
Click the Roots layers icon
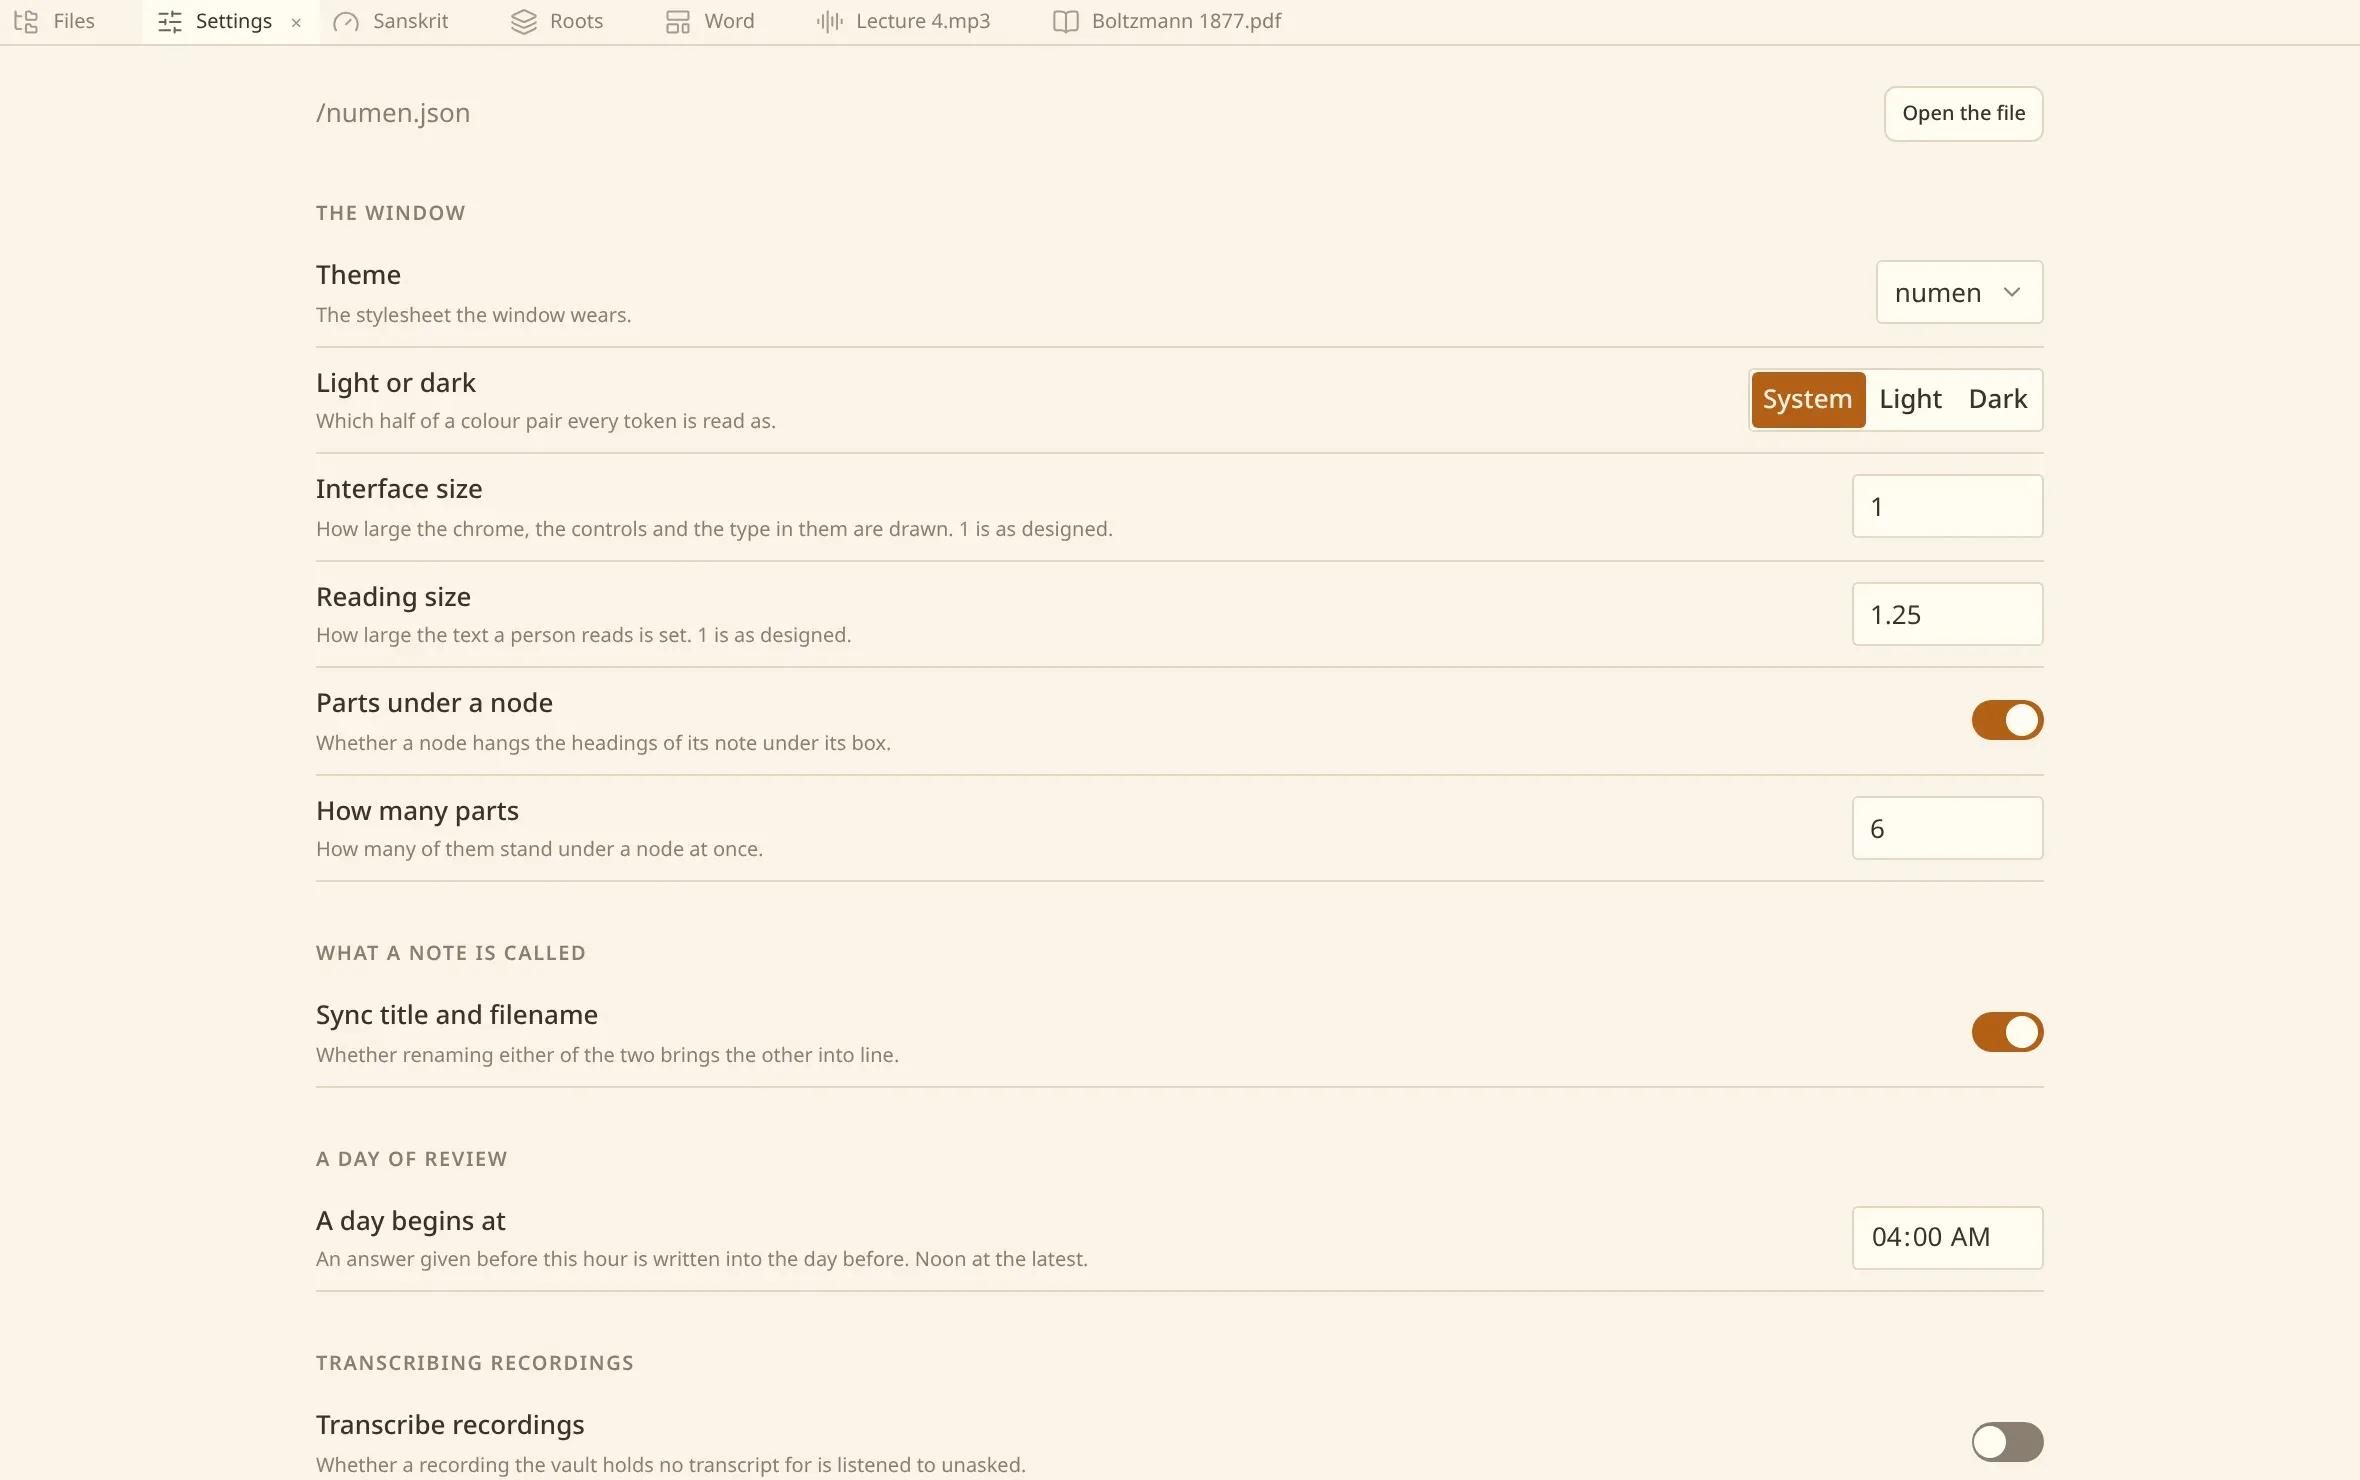pyautogui.click(x=524, y=22)
